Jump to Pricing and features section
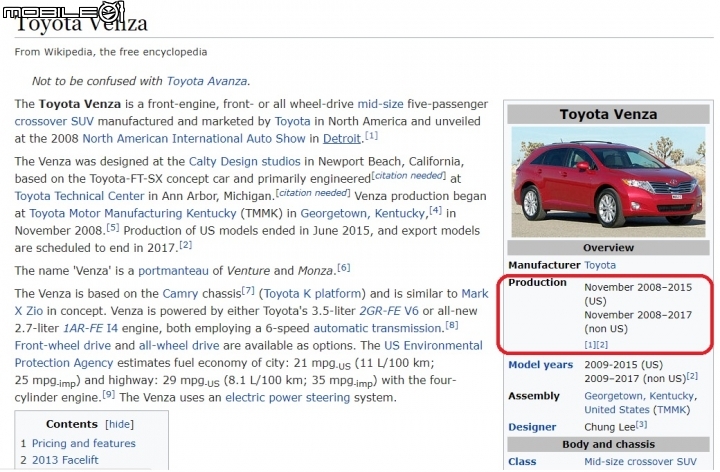This screenshot has width=720, height=472. (83, 443)
